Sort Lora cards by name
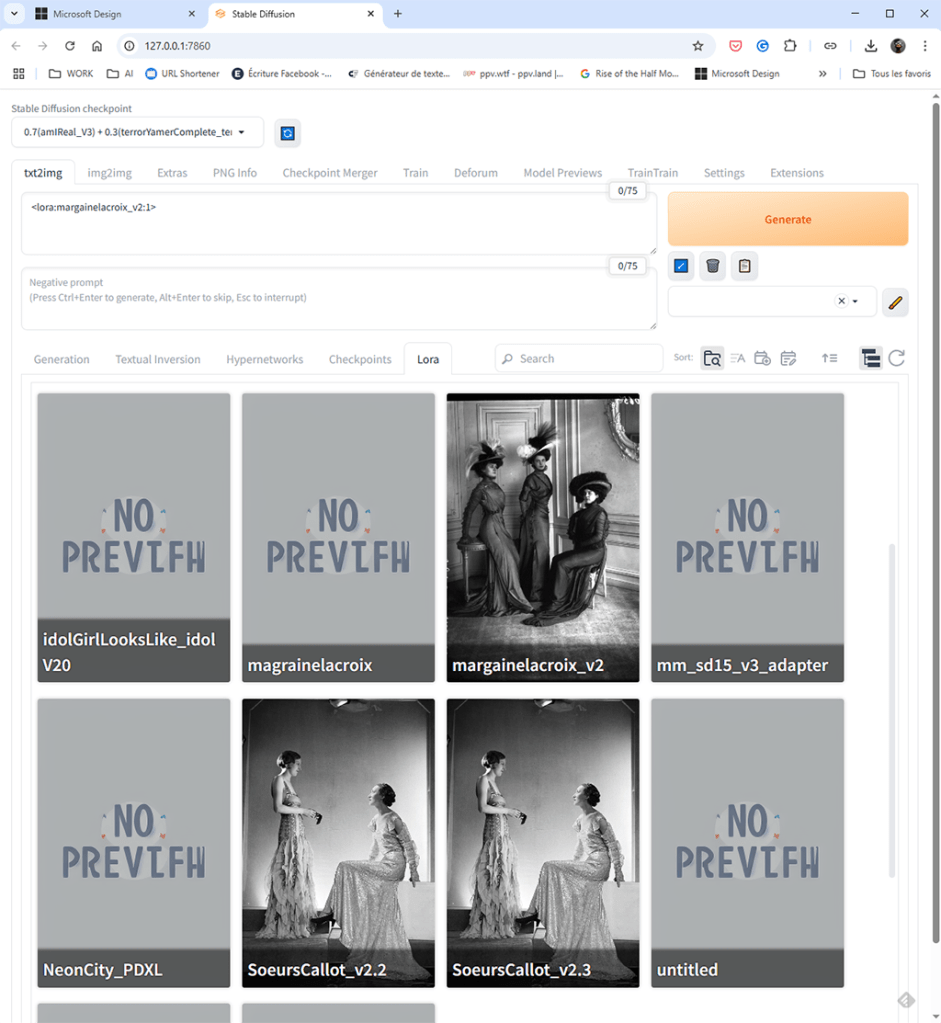This screenshot has height=1023, width=941. coord(737,358)
